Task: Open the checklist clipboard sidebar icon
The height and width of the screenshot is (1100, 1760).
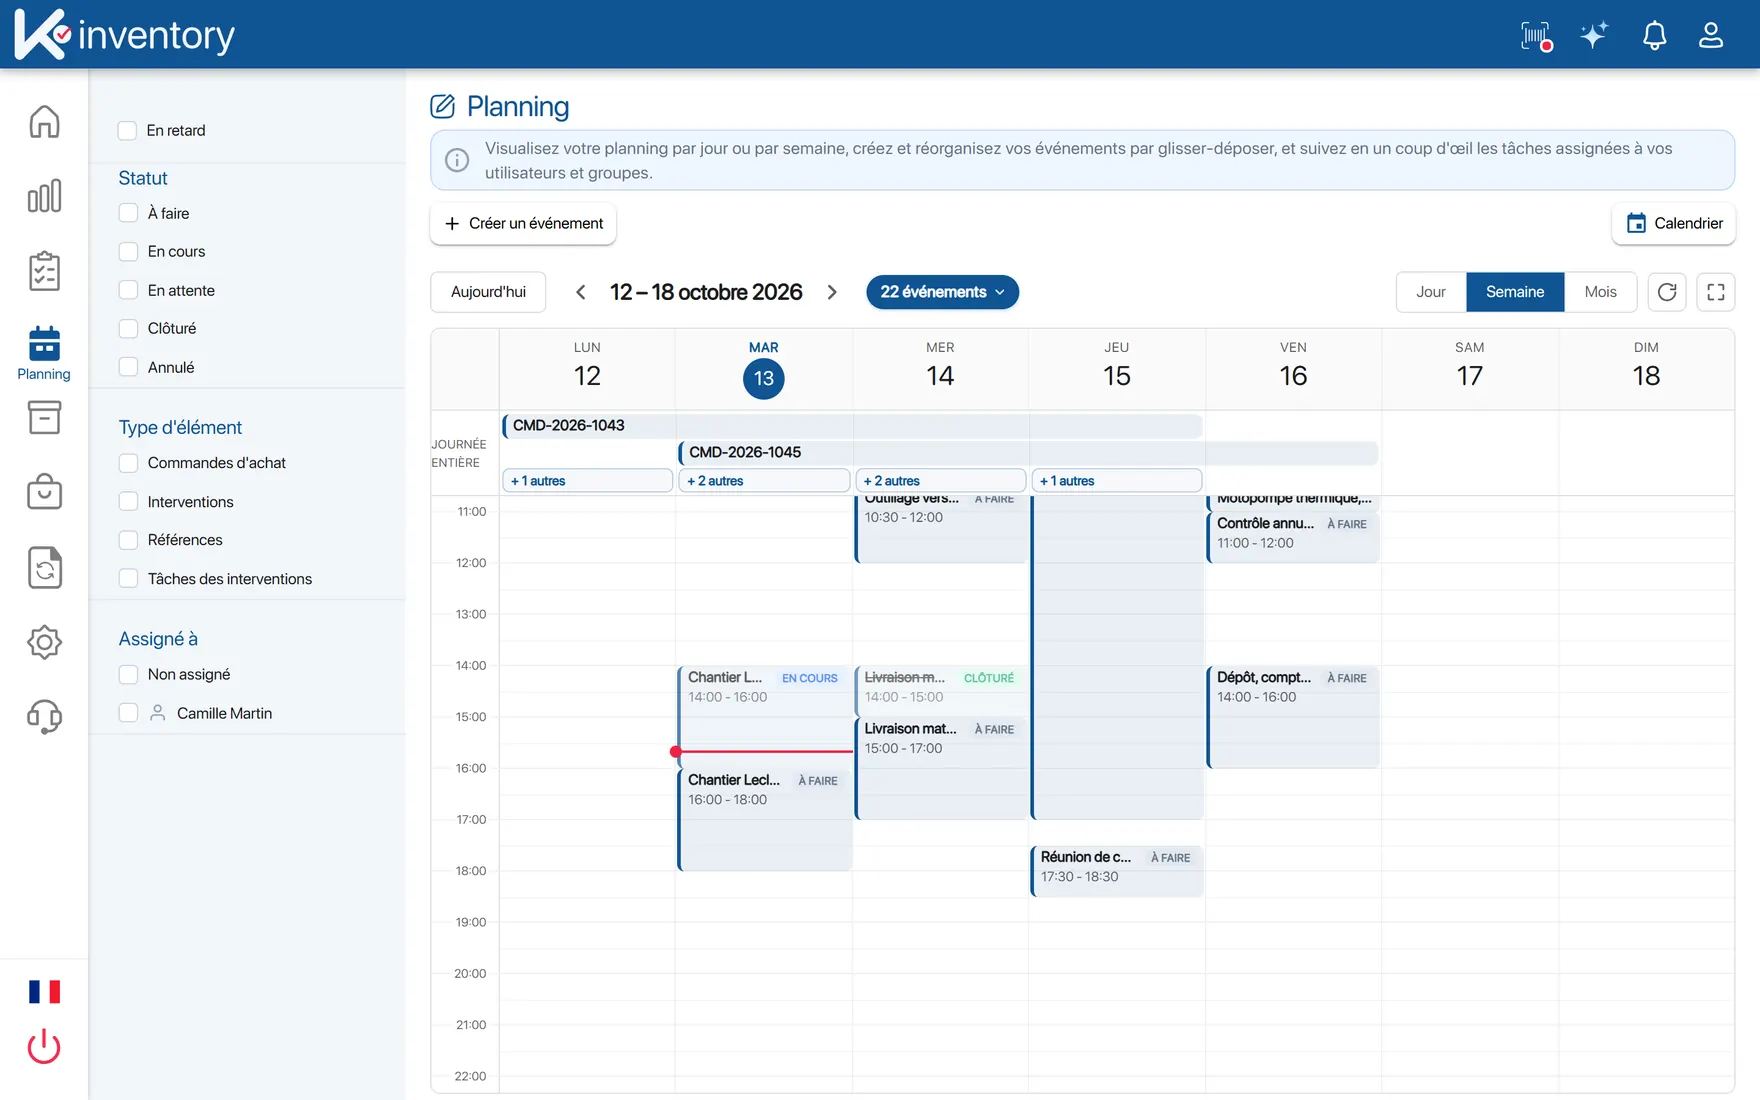Action: 44,271
